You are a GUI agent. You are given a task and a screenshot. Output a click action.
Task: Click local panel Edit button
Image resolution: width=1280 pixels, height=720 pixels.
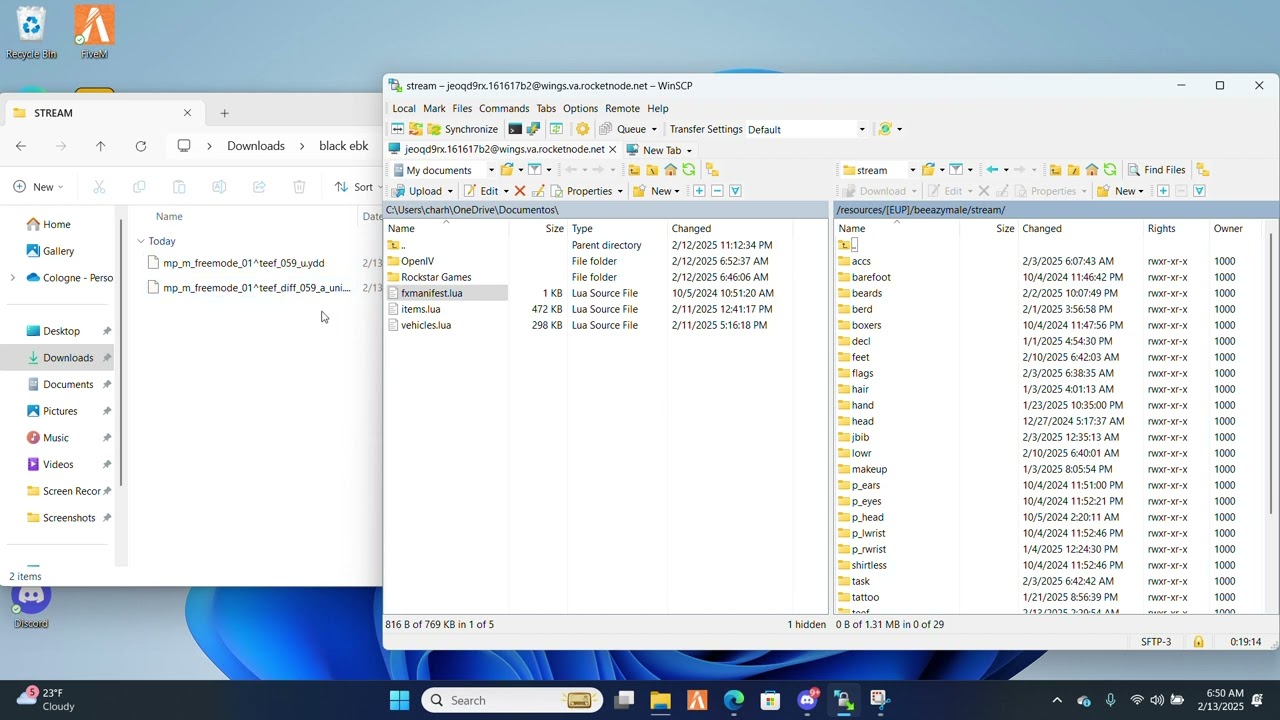[x=481, y=191]
